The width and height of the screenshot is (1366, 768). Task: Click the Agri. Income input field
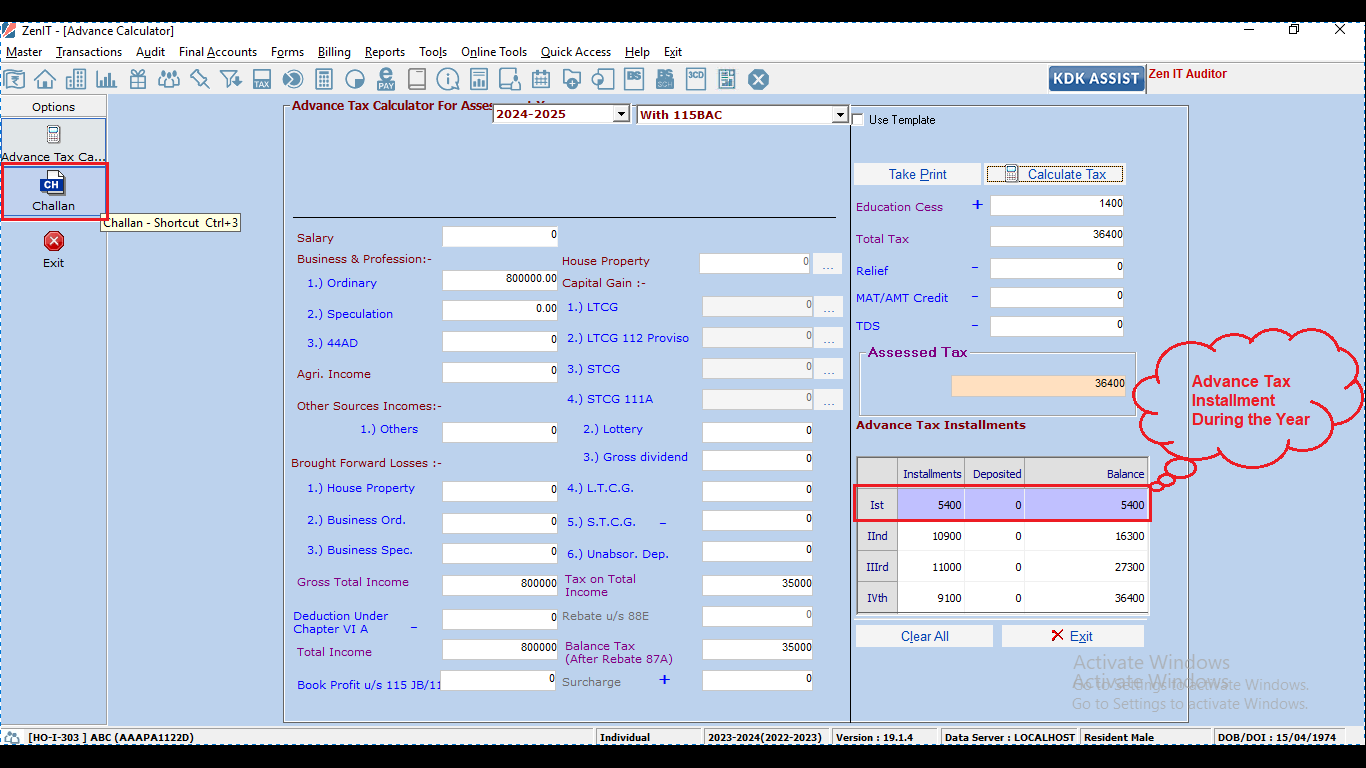[x=500, y=372]
